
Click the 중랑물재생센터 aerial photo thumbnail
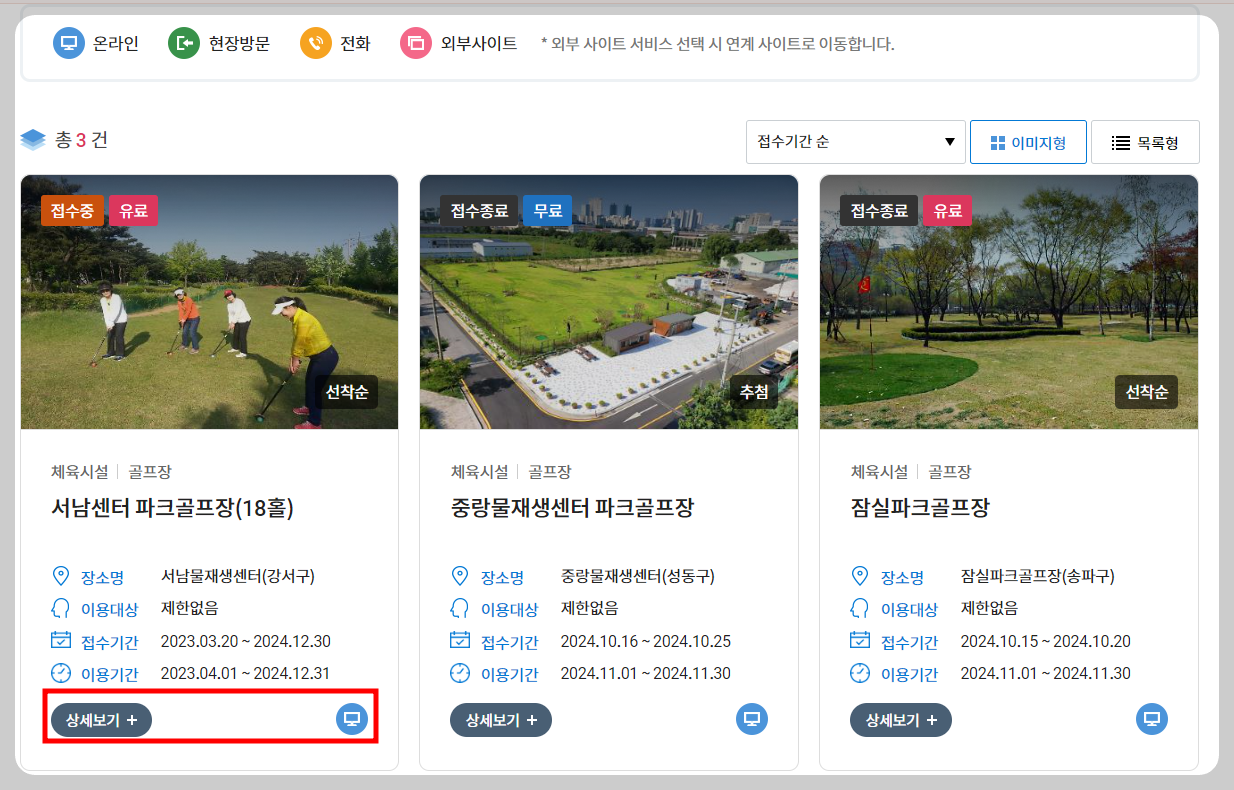pos(609,301)
